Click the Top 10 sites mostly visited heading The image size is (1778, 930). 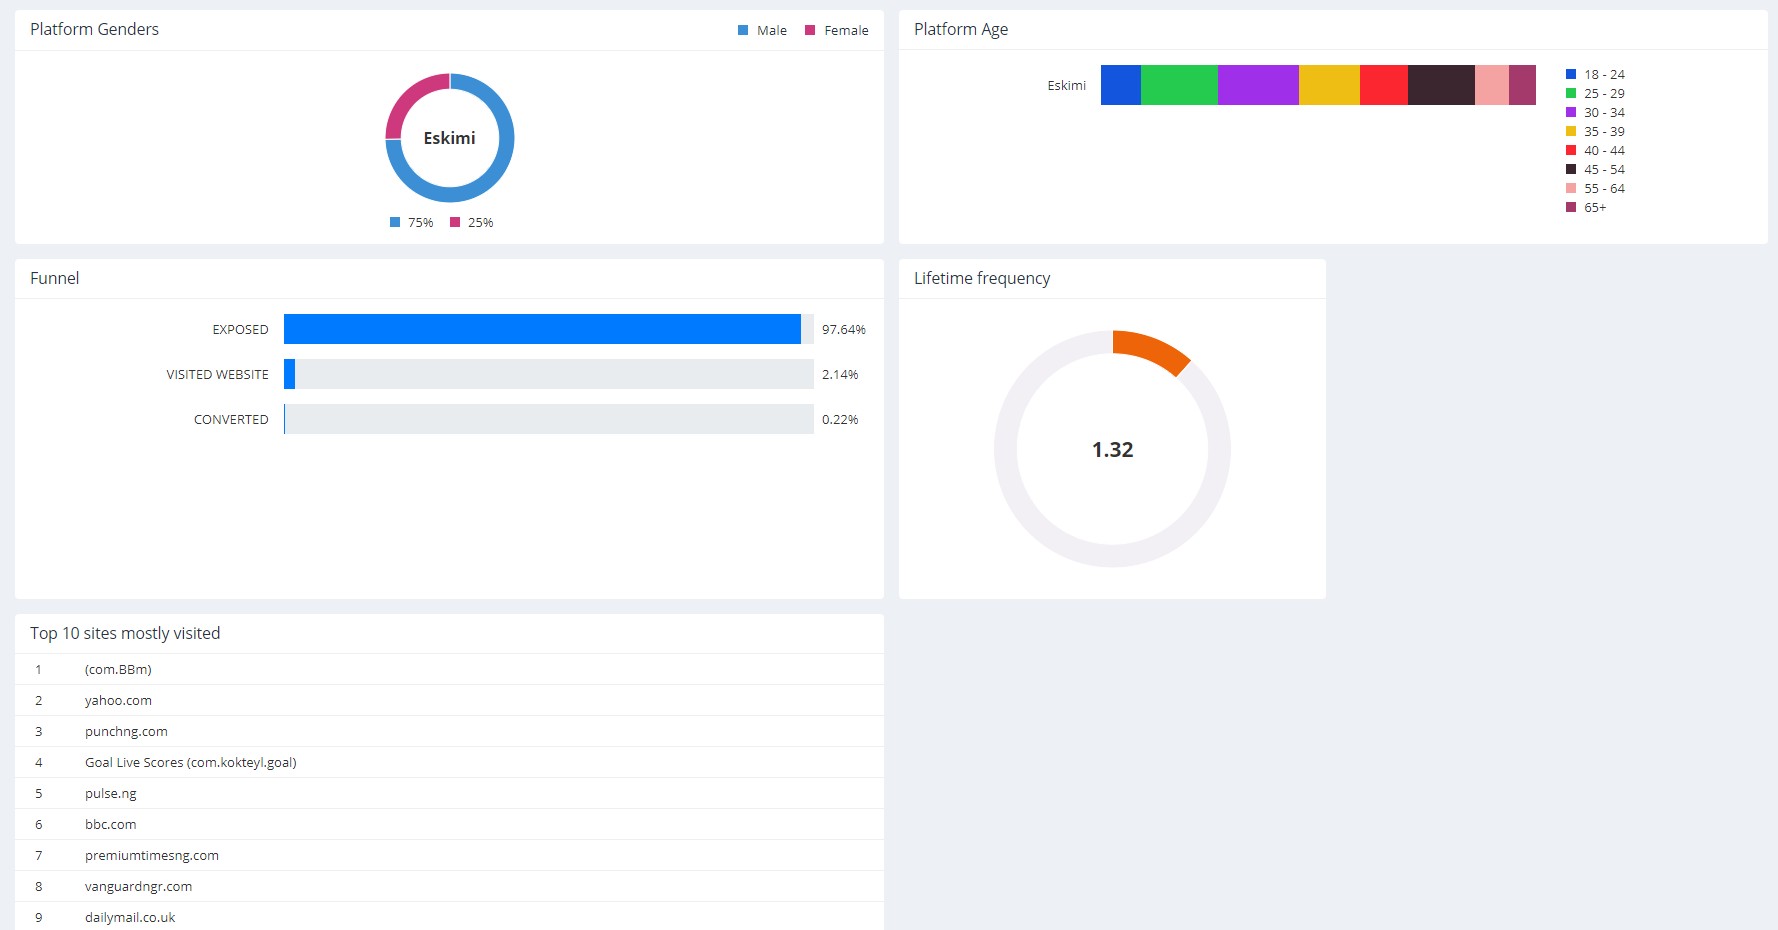click(x=125, y=633)
